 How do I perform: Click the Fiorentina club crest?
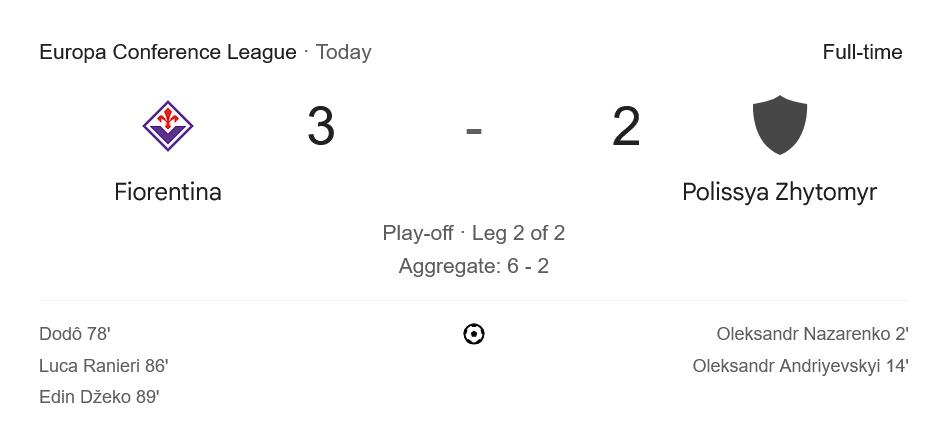(x=168, y=126)
